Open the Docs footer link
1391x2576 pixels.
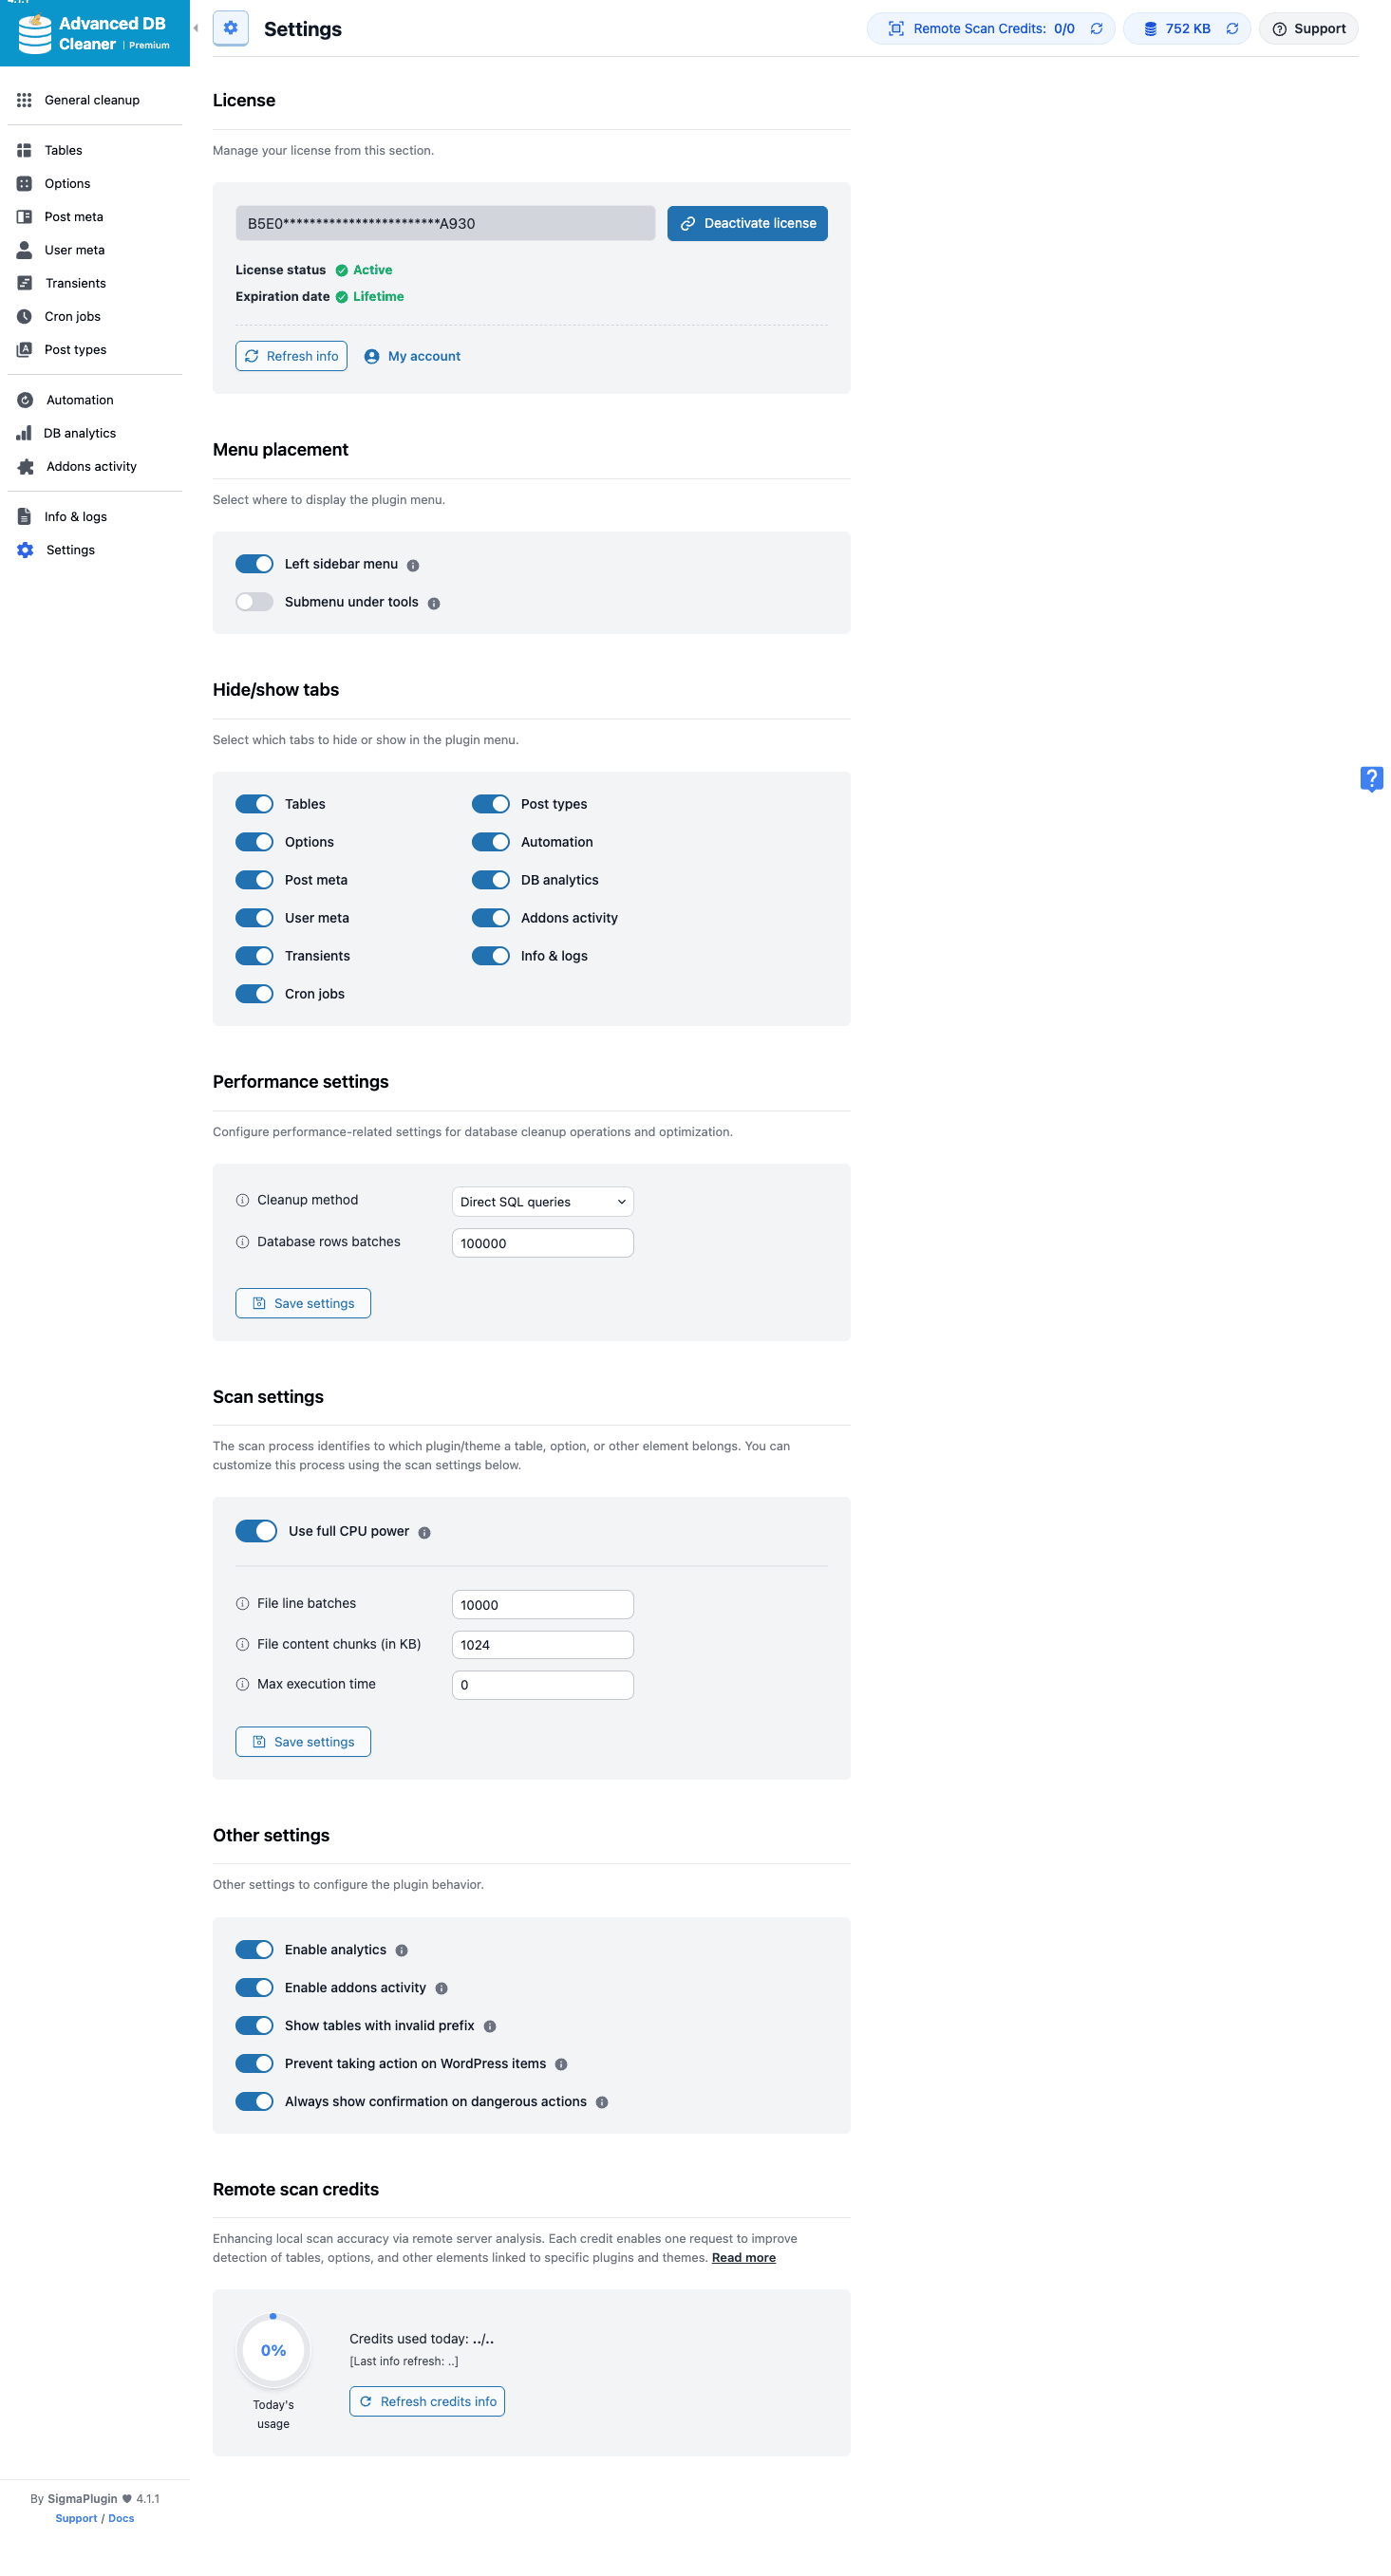coord(121,2519)
